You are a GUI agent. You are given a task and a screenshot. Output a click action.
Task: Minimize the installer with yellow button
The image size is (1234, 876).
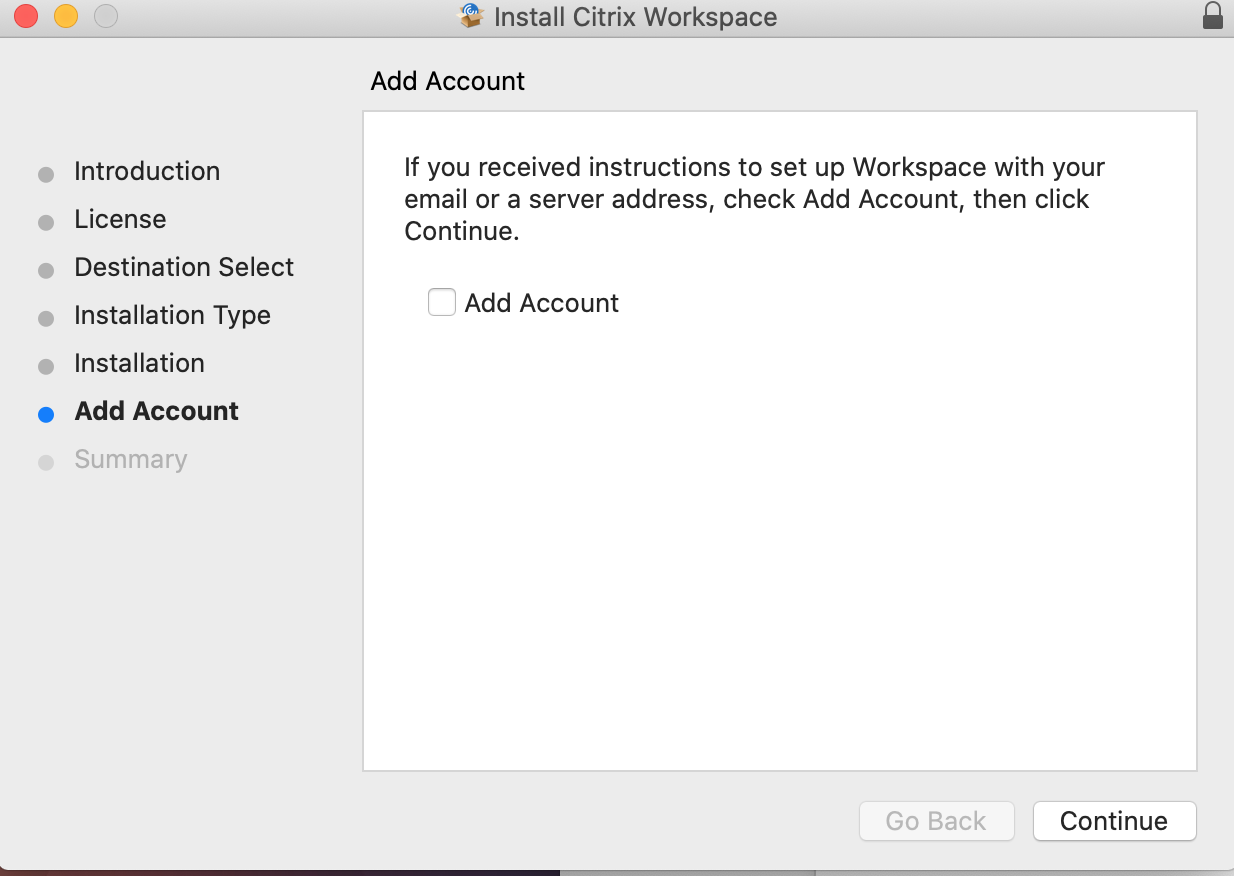[x=66, y=16]
